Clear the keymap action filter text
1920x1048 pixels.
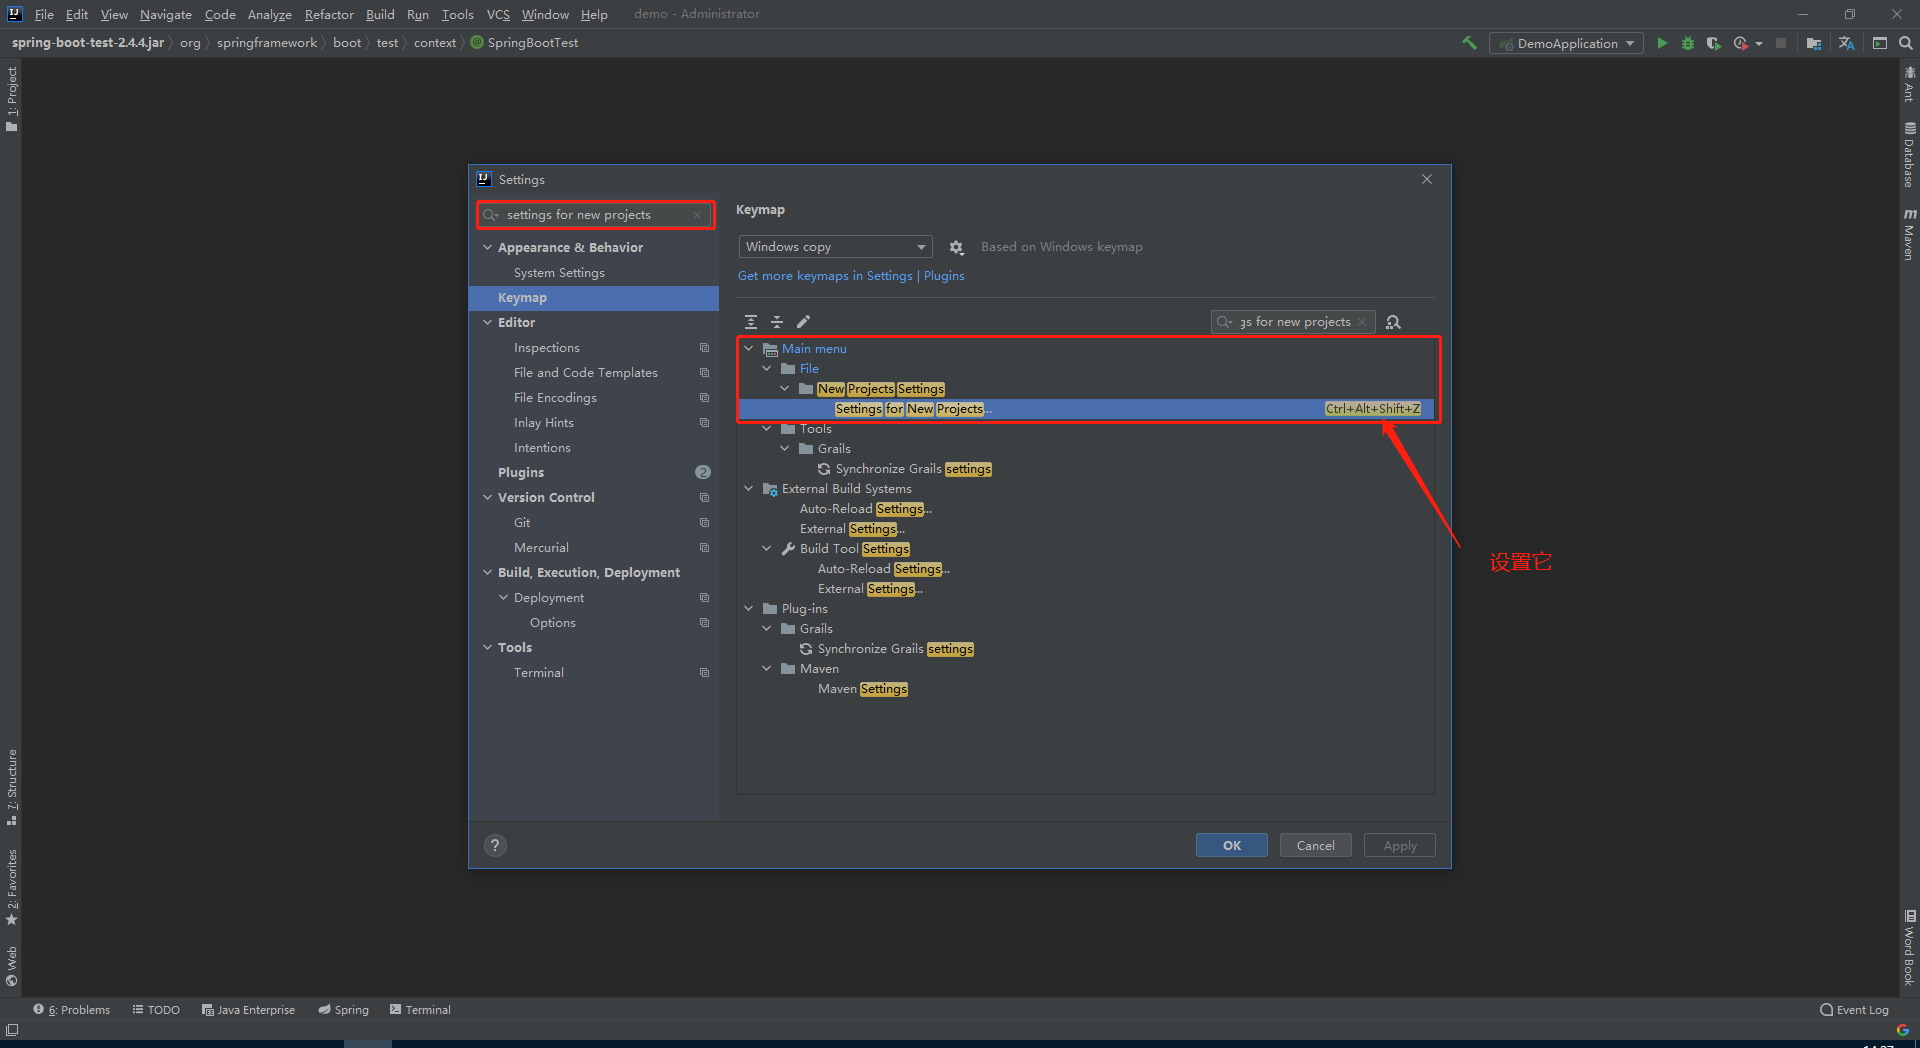point(1362,322)
